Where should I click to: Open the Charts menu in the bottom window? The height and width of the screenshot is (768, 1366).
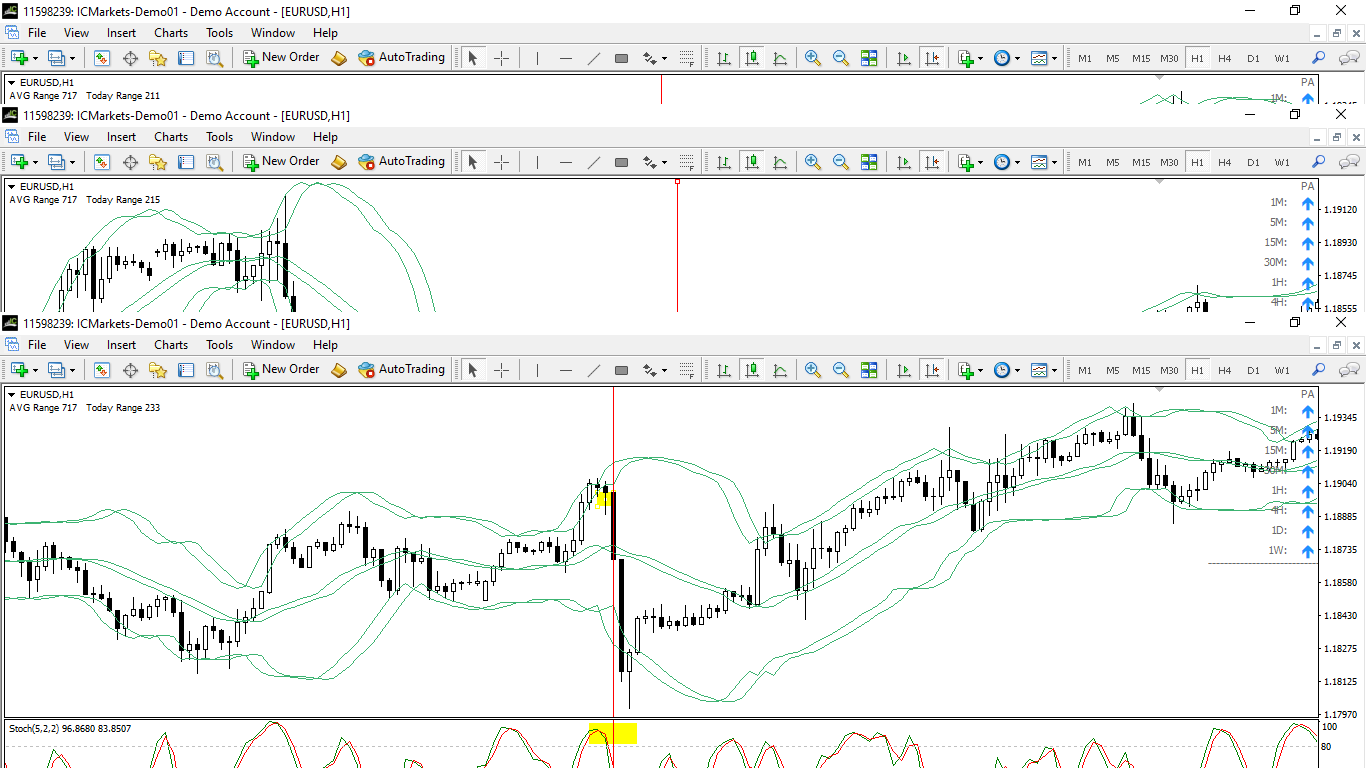pyautogui.click(x=171, y=345)
